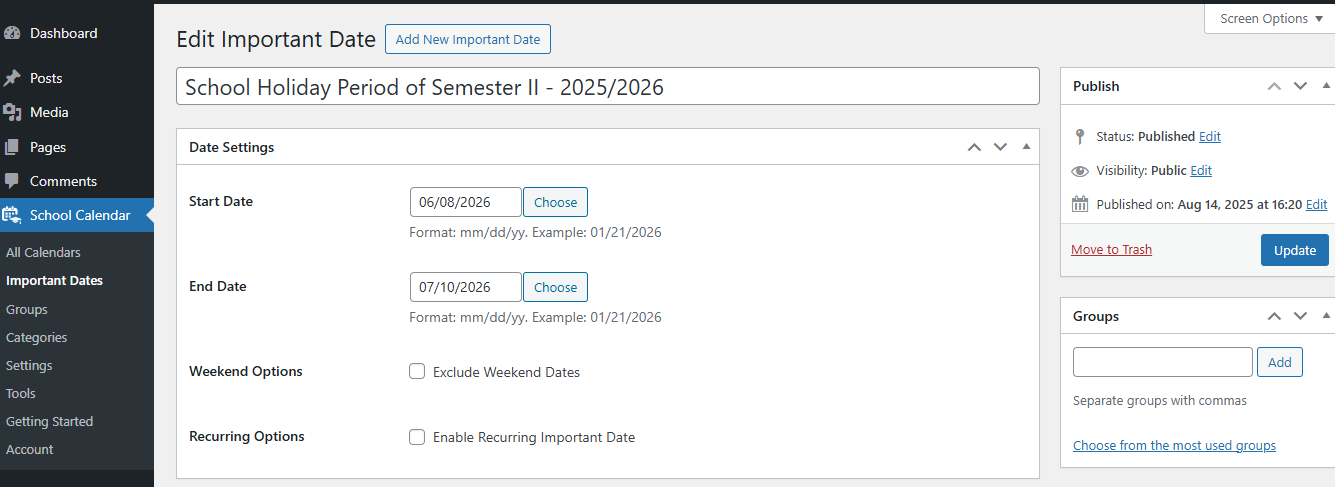Click the Media library icon

click(x=12, y=112)
